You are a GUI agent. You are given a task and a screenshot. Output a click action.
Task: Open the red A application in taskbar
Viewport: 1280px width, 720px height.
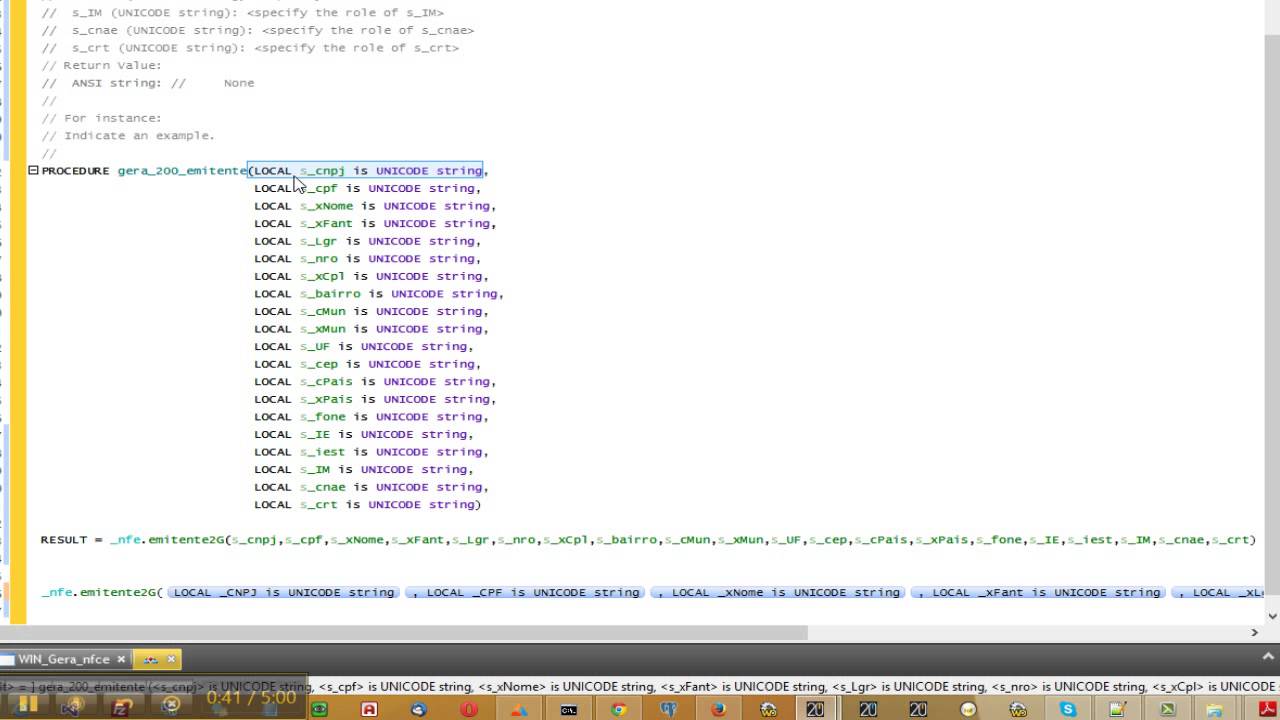tap(369, 709)
